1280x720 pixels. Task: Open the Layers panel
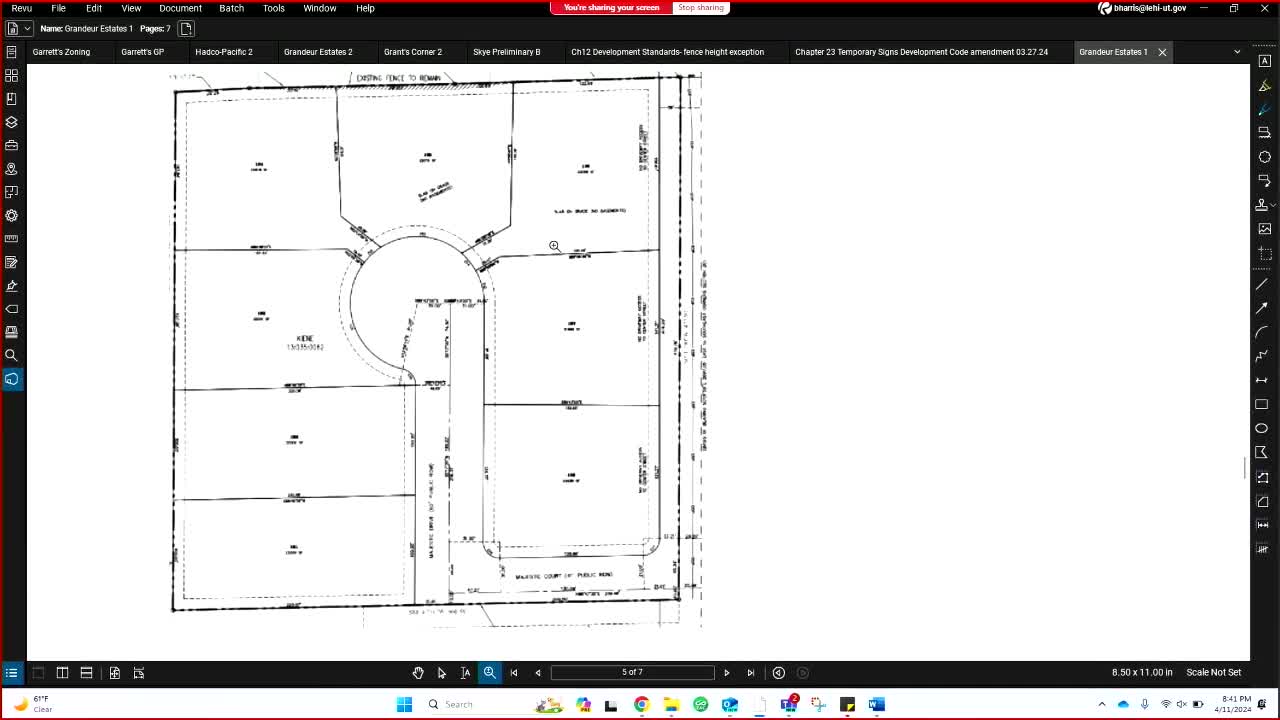tap(12, 122)
